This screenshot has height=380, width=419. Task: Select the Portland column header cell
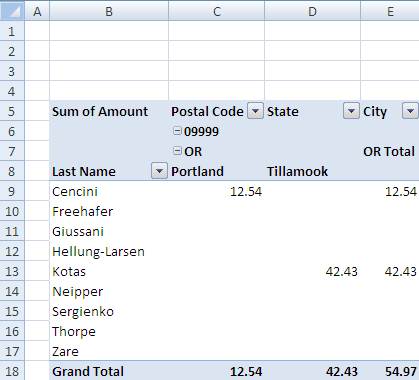point(217,171)
